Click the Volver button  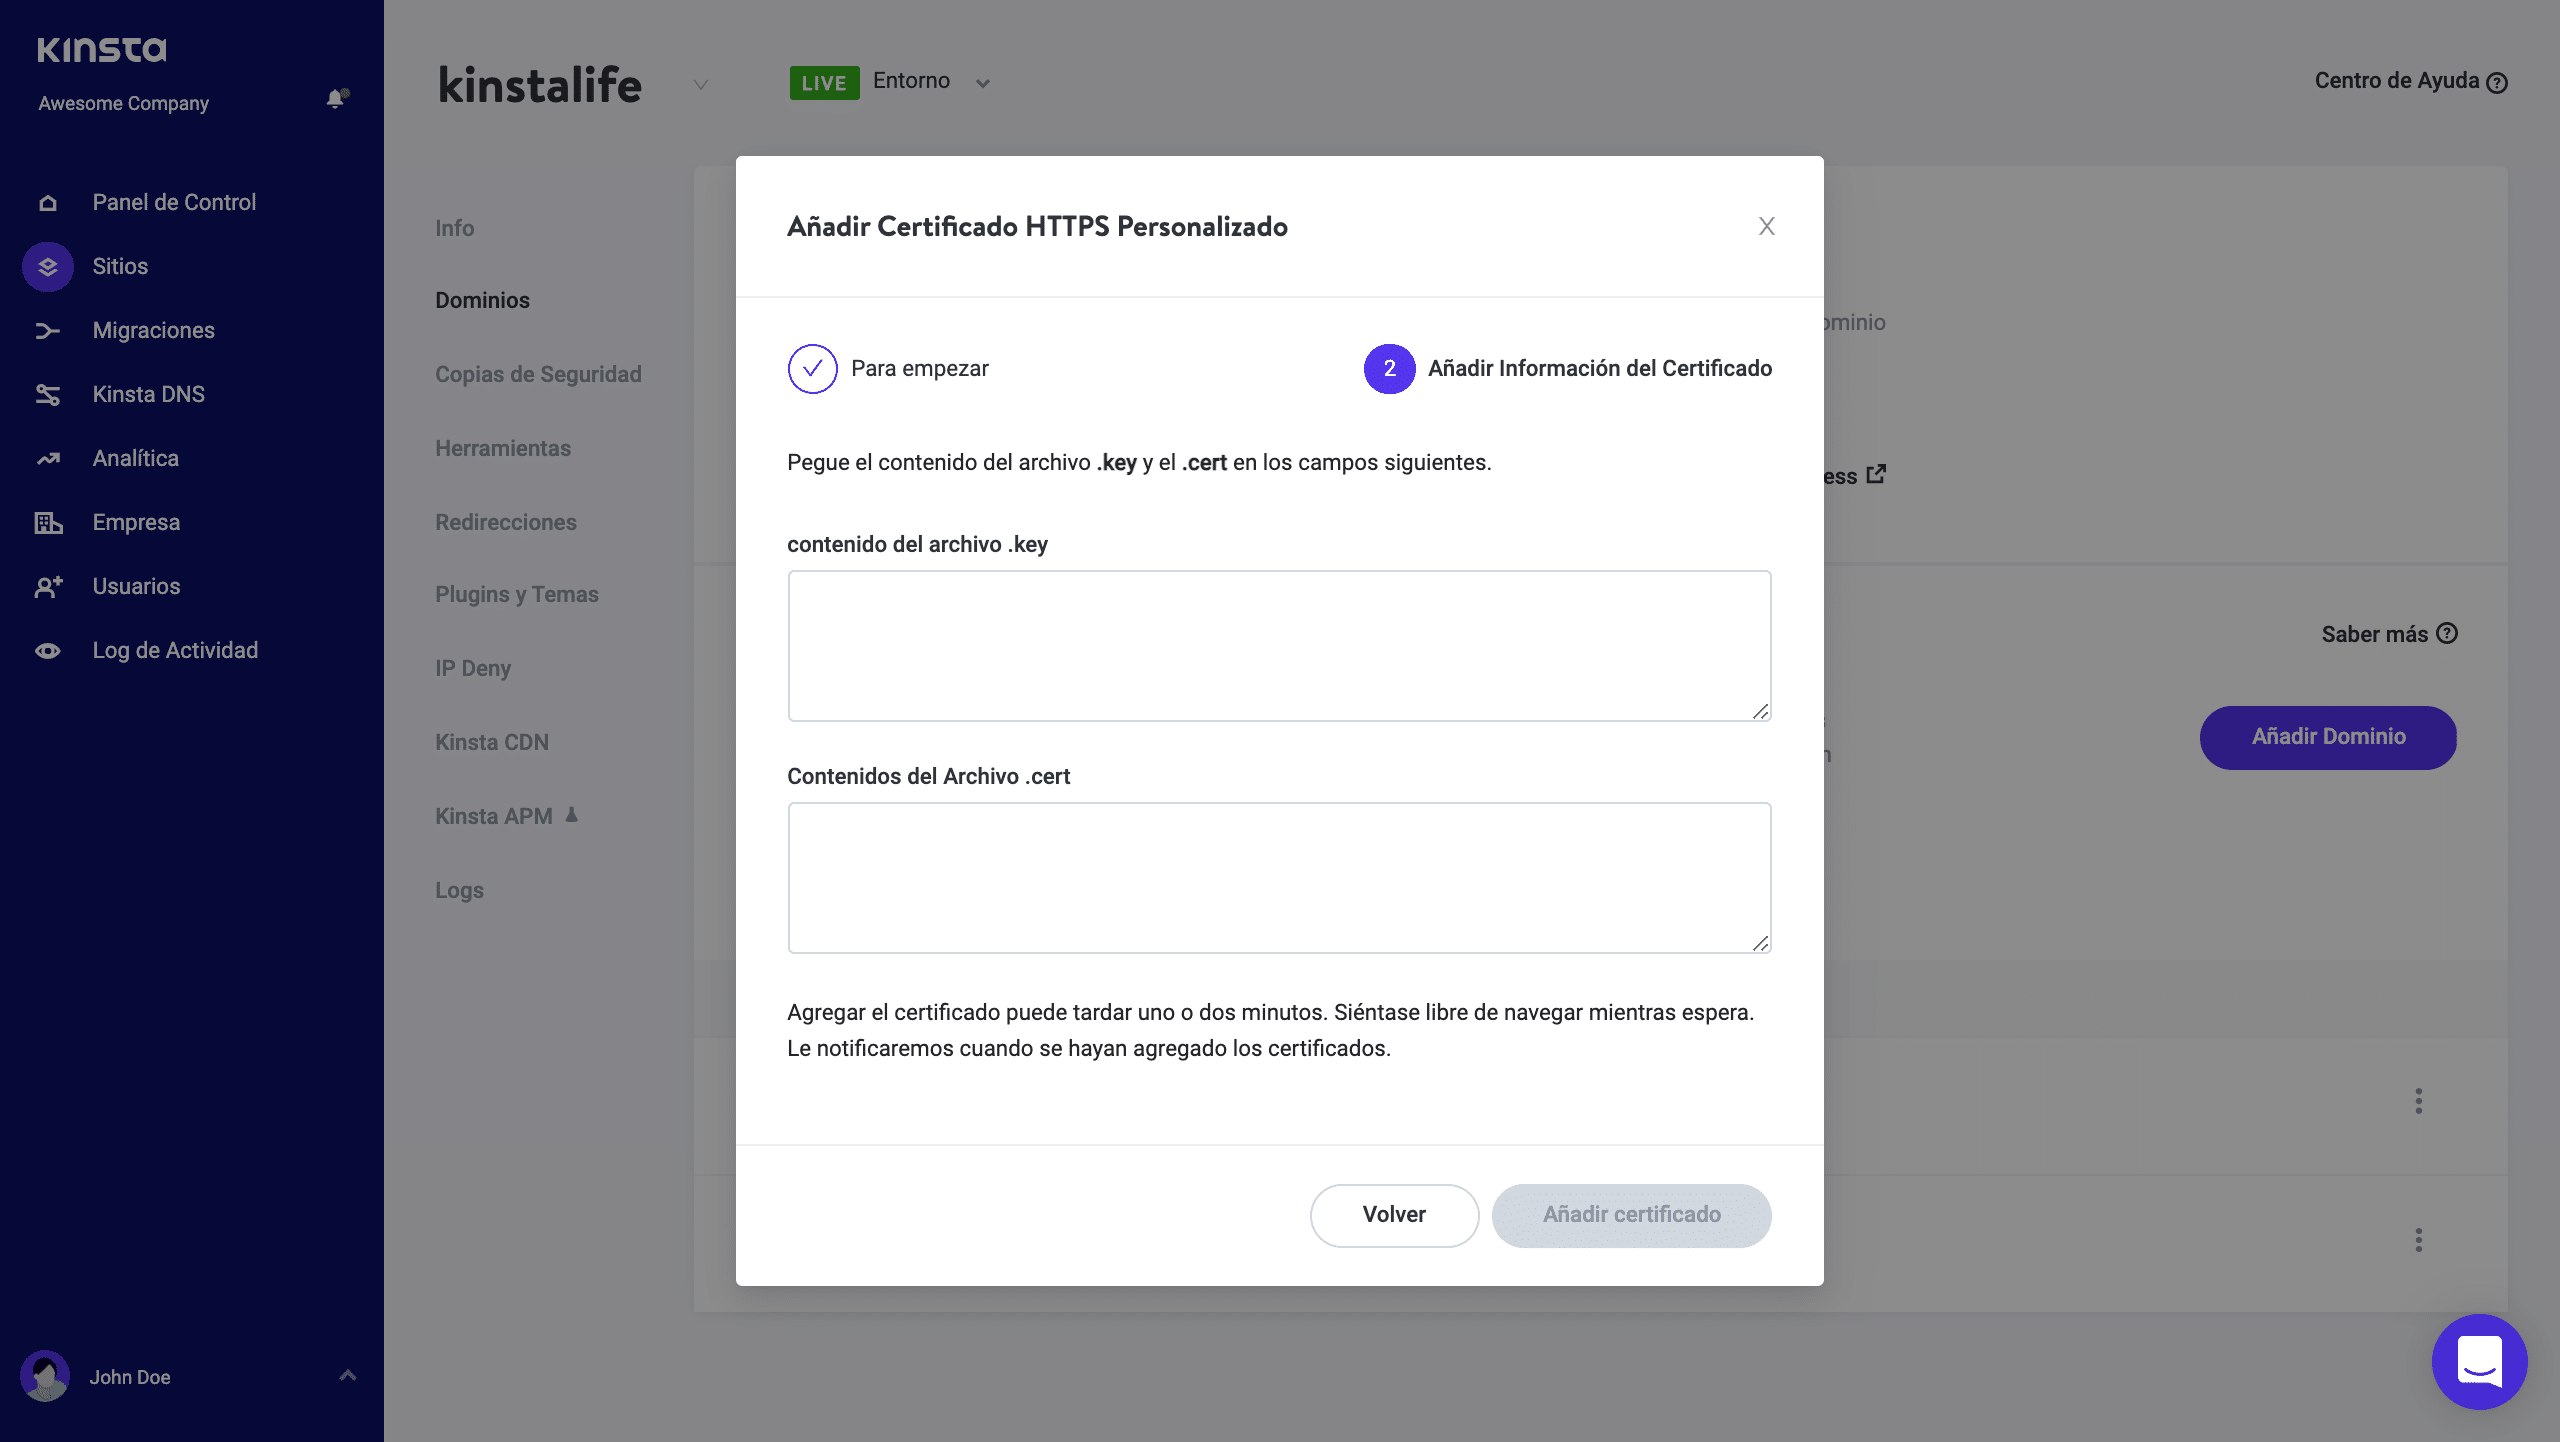[1394, 1215]
